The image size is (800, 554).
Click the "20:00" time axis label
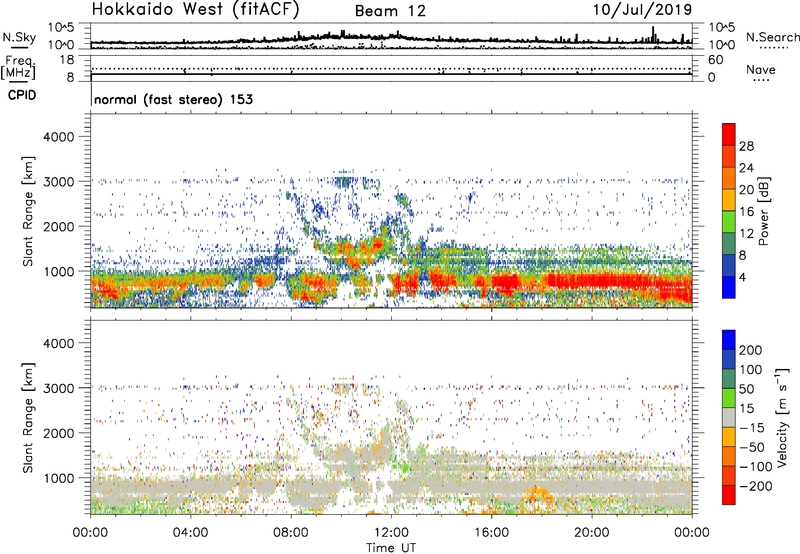pos(591,533)
